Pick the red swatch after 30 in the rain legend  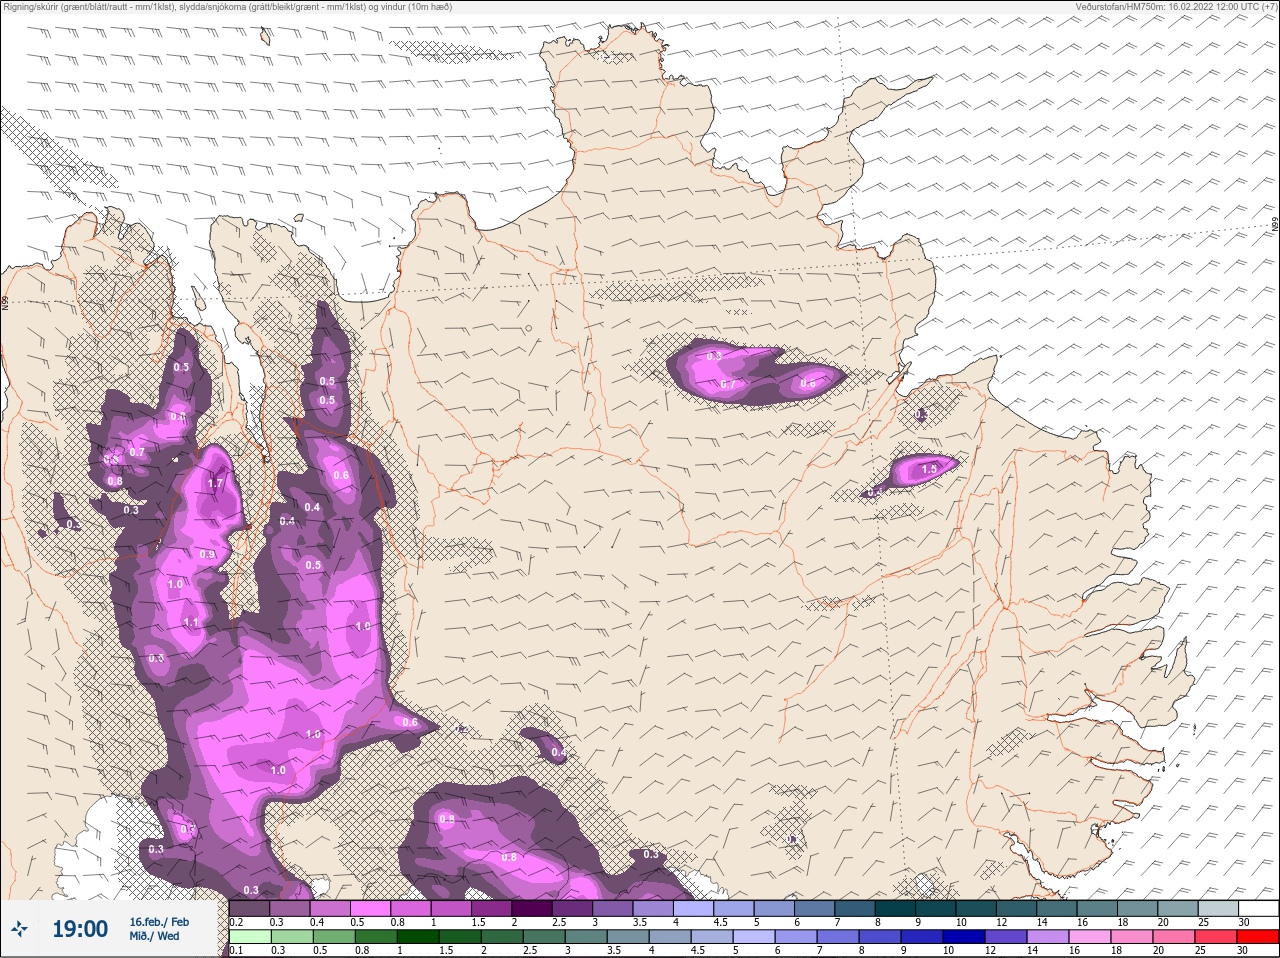coord(1258,937)
